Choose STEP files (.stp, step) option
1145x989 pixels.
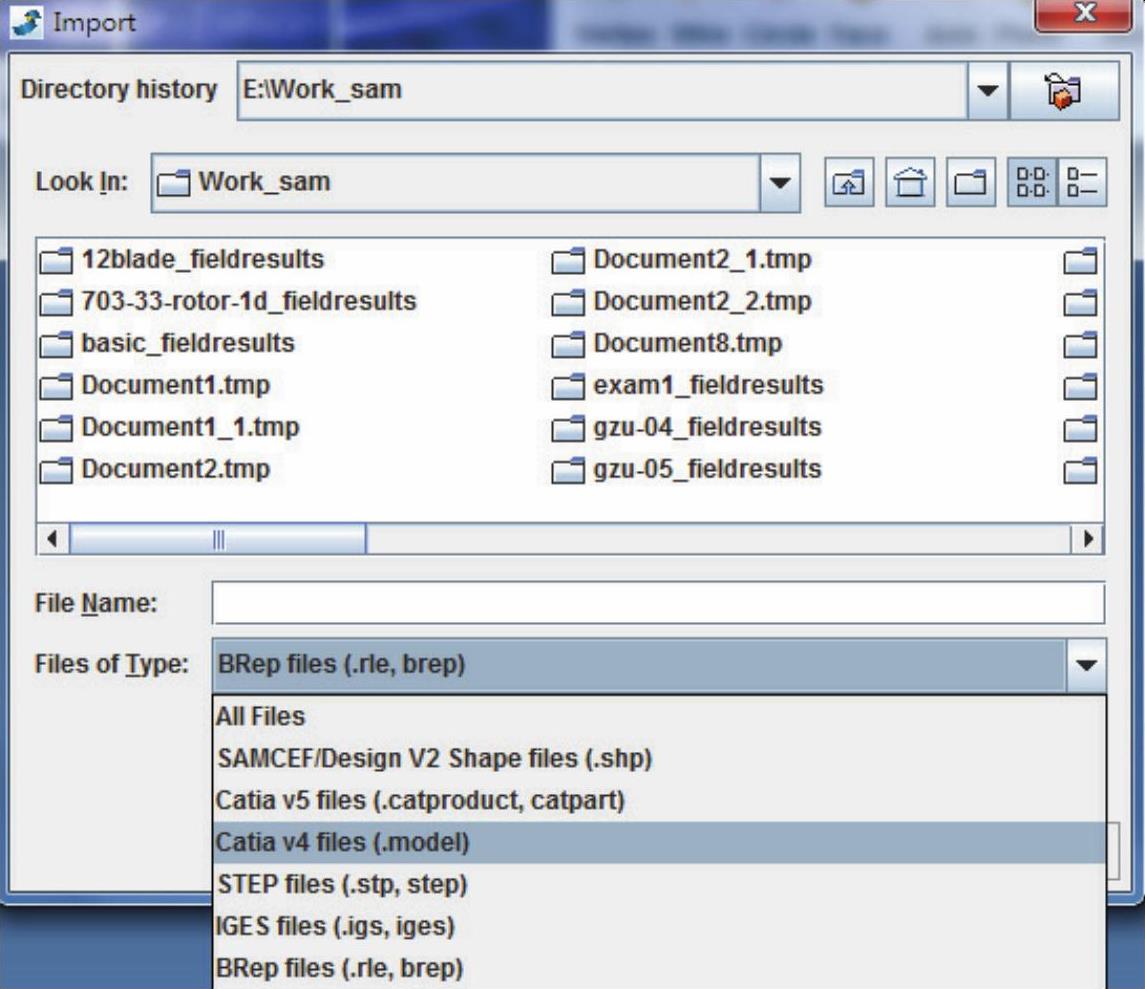342,885
